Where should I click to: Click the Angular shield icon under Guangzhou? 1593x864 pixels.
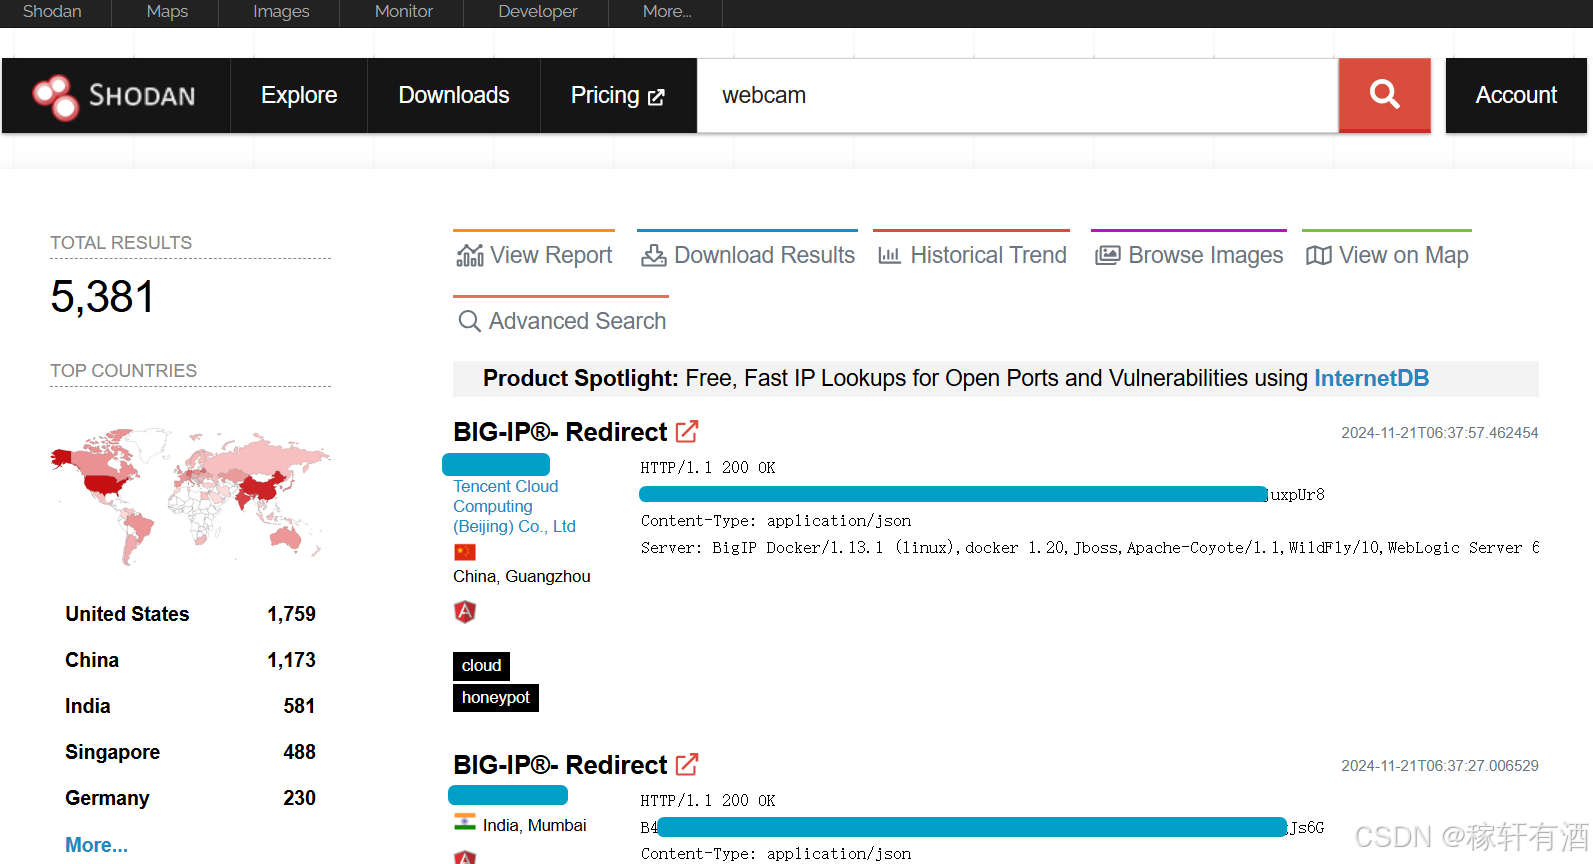tap(465, 612)
